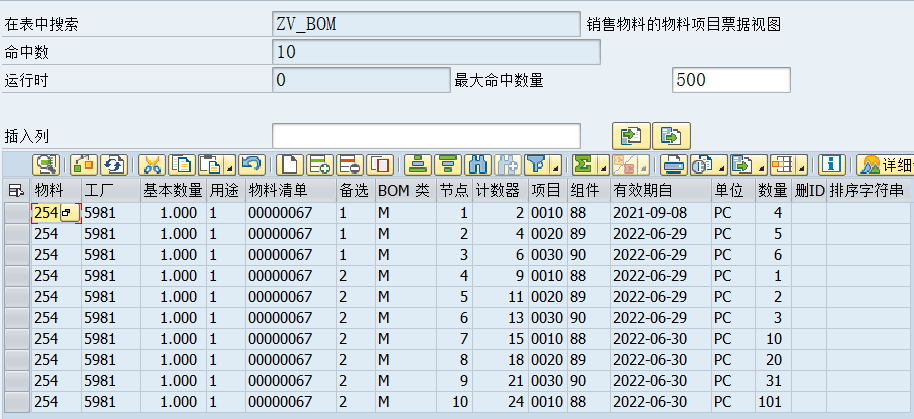Click the 物料 column header
Image resolution: width=914 pixels, height=419 pixels.
tap(57, 191)
